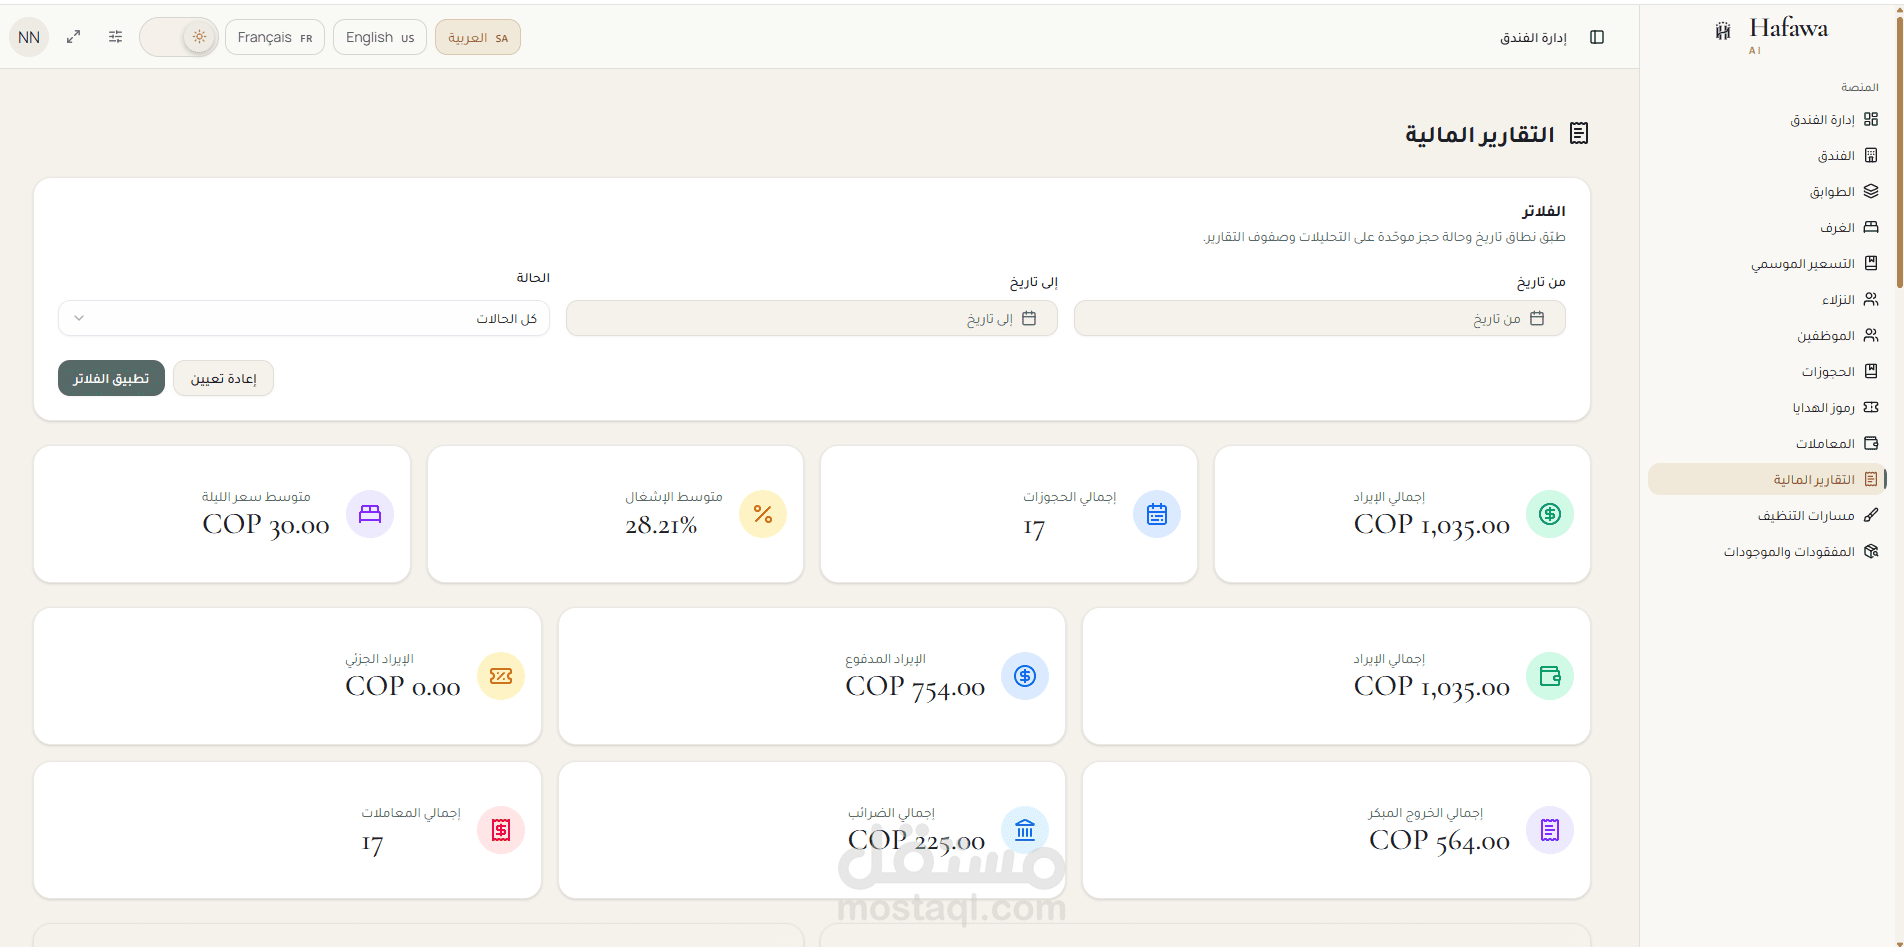Click the COP 225.00 taxes value
Screen dimensions: 1904x947
click(x=916, y=841)
